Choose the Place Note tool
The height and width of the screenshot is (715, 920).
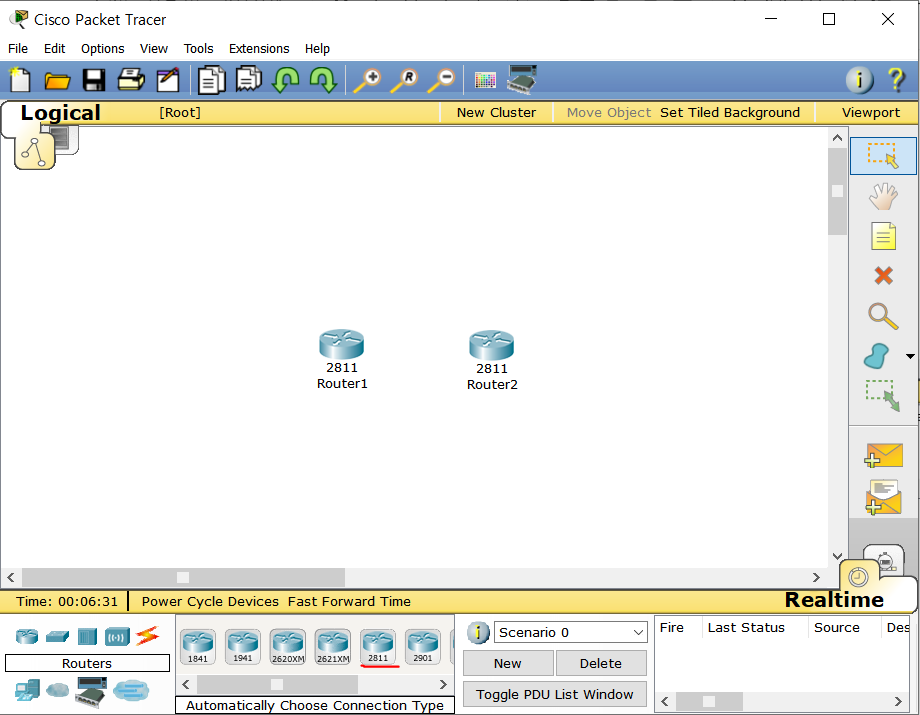pyautogui.click(x=883, y=236)
